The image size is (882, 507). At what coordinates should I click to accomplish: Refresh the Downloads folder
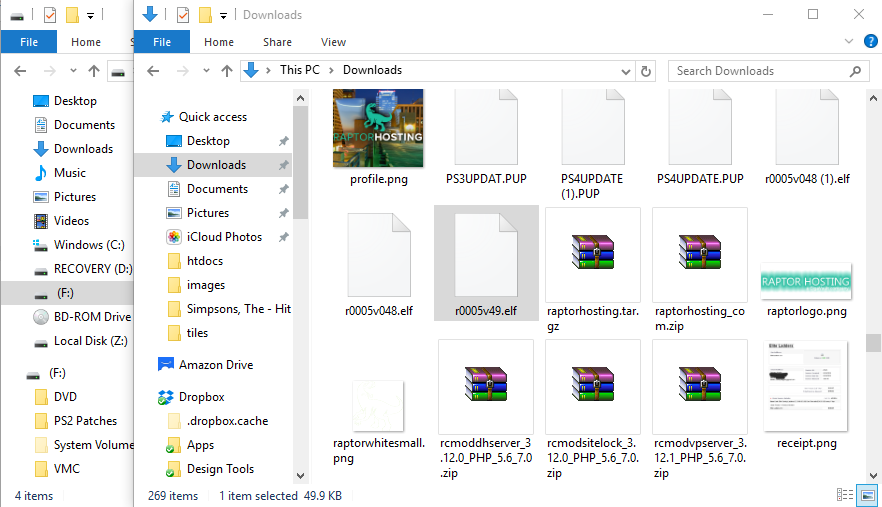[x=646, y=71]
